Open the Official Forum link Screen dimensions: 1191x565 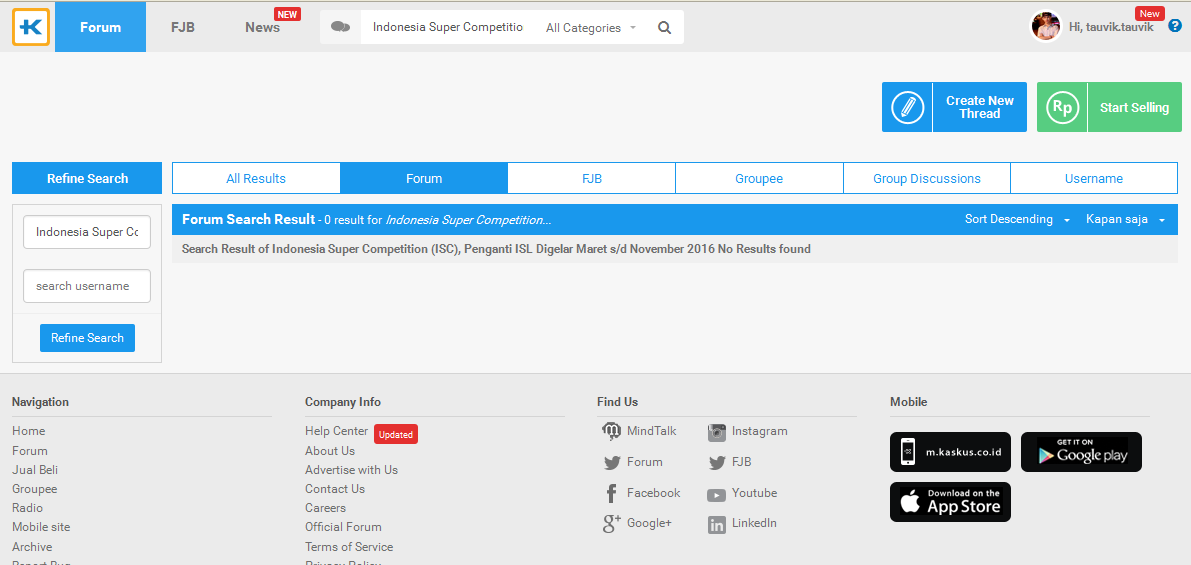(x=343, y=527)
